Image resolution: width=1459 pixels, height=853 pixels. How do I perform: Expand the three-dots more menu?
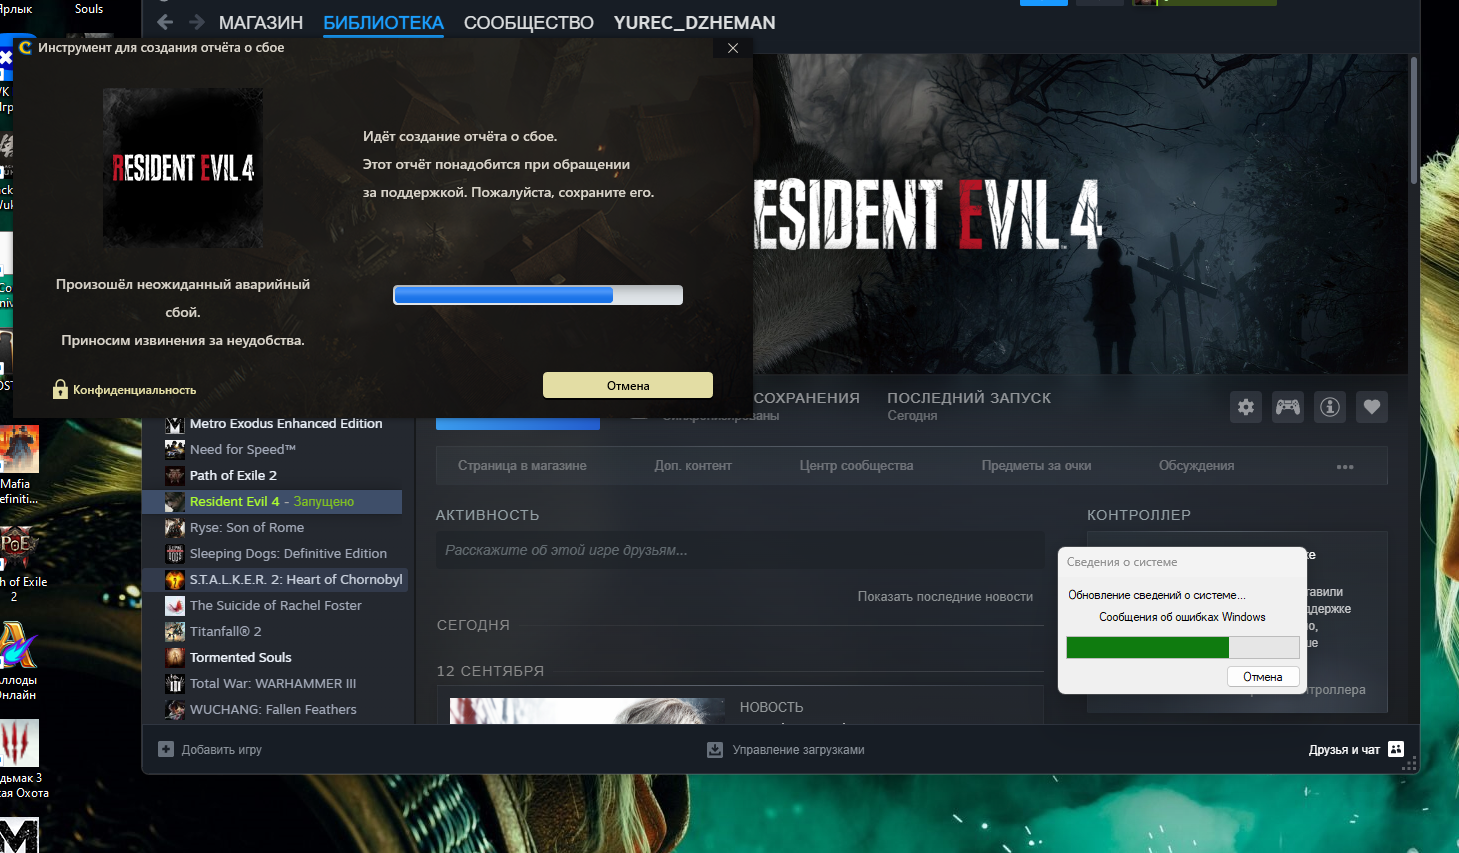pyautogui.click(x=1345, y=467)
